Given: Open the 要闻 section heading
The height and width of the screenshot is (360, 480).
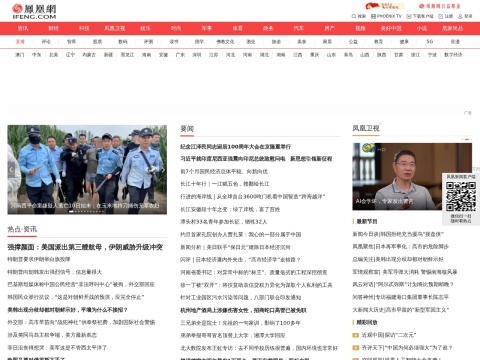Looking at the screenshot, I should tap(187, 129).
